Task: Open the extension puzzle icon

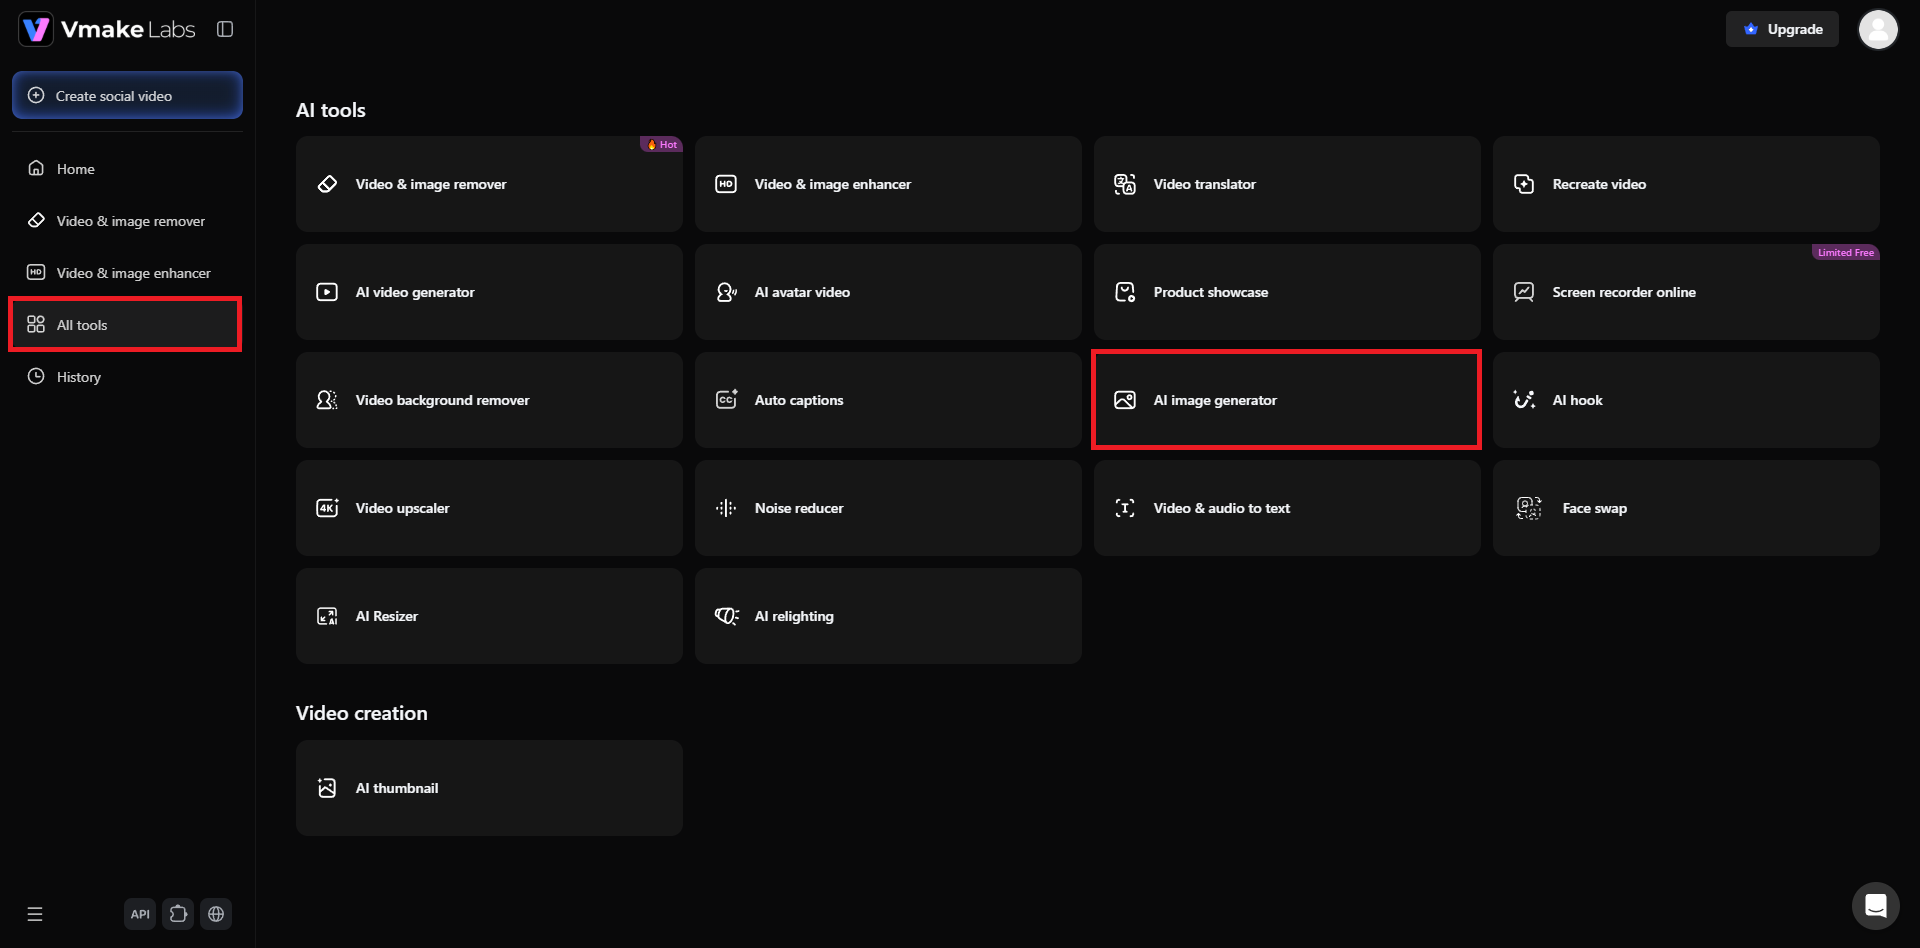Action: [x=178, y=914]
